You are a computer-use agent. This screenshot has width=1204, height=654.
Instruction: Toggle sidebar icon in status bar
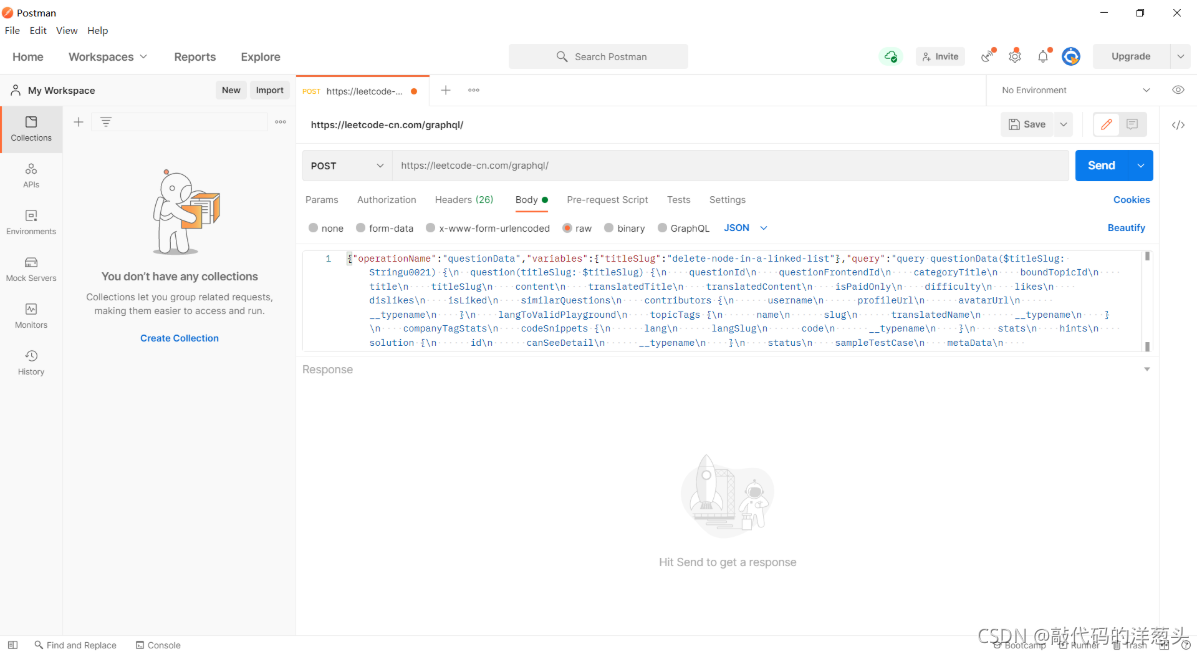pyautogui.click(x=13, y=645)
